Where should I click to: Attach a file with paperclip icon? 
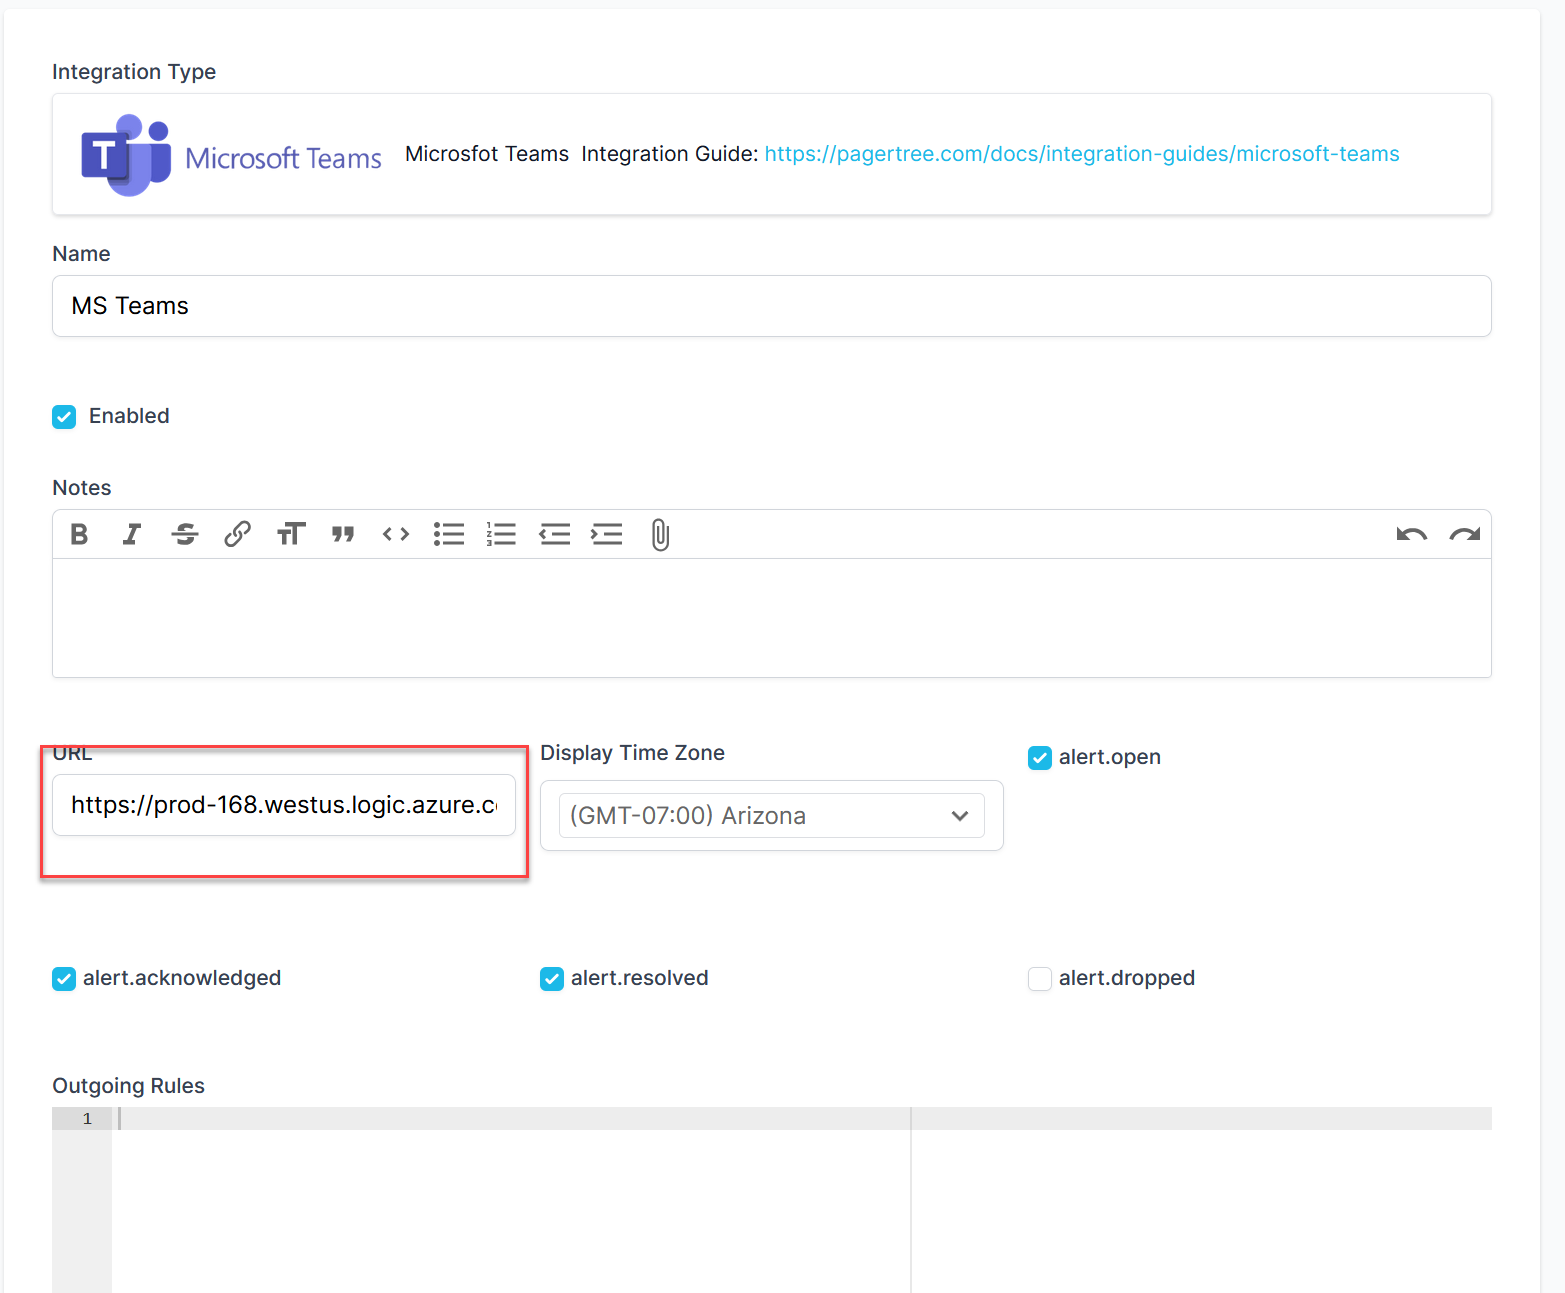[660, 535]
